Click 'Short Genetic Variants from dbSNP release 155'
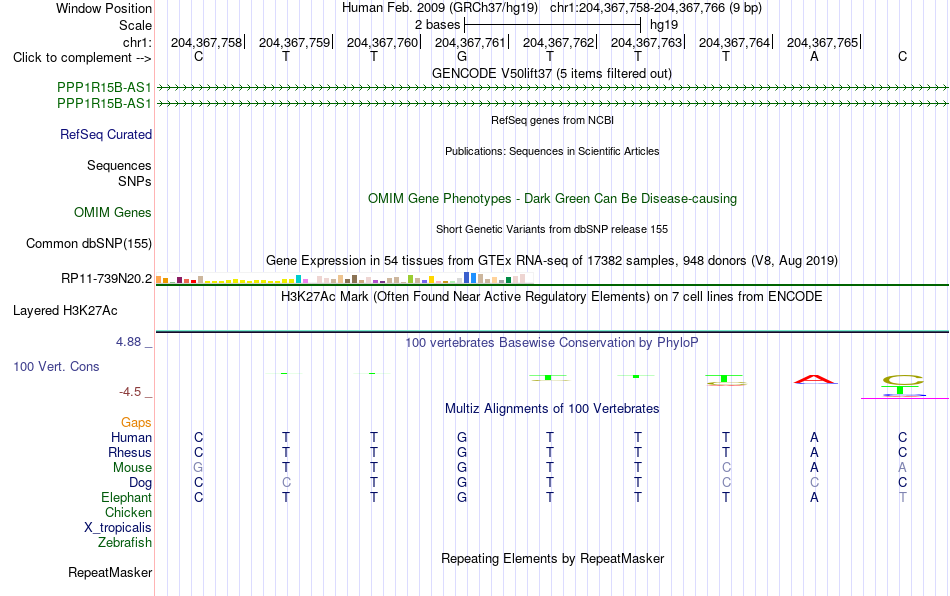Viewport: 950px width, 596px height. [x=552, y=230]
